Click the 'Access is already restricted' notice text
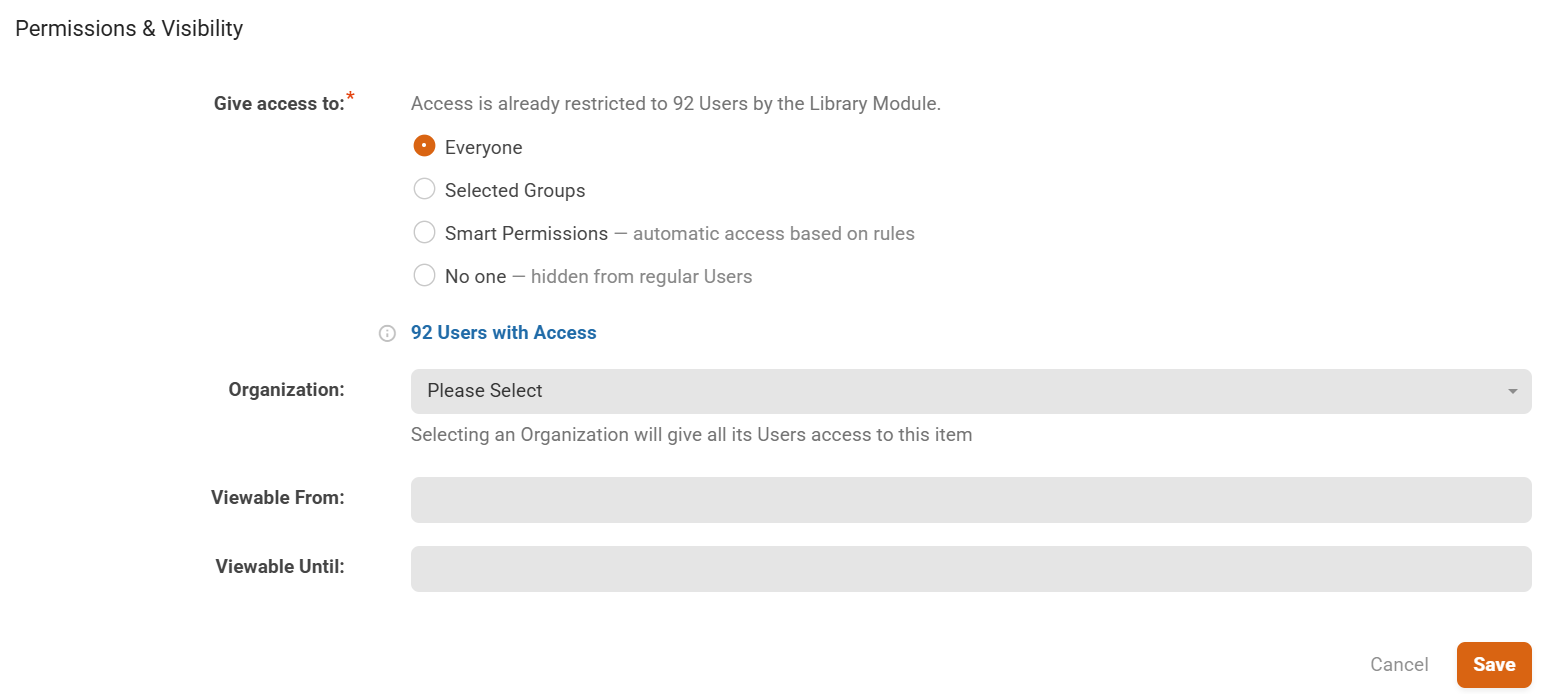 [676, 103]
